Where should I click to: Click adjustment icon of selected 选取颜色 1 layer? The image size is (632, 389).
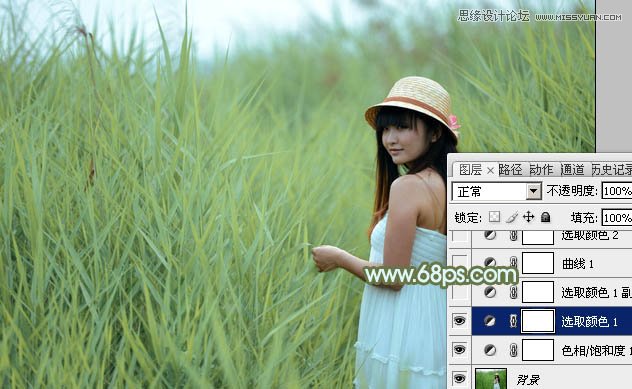pyautogui.click(x=490, y=321)
